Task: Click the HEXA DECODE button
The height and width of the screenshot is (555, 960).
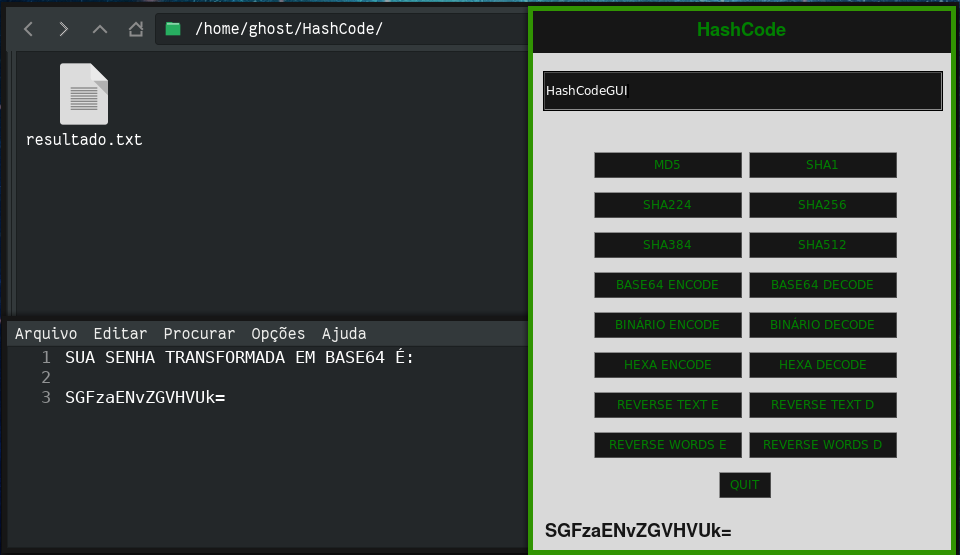Action: [822, 364]
